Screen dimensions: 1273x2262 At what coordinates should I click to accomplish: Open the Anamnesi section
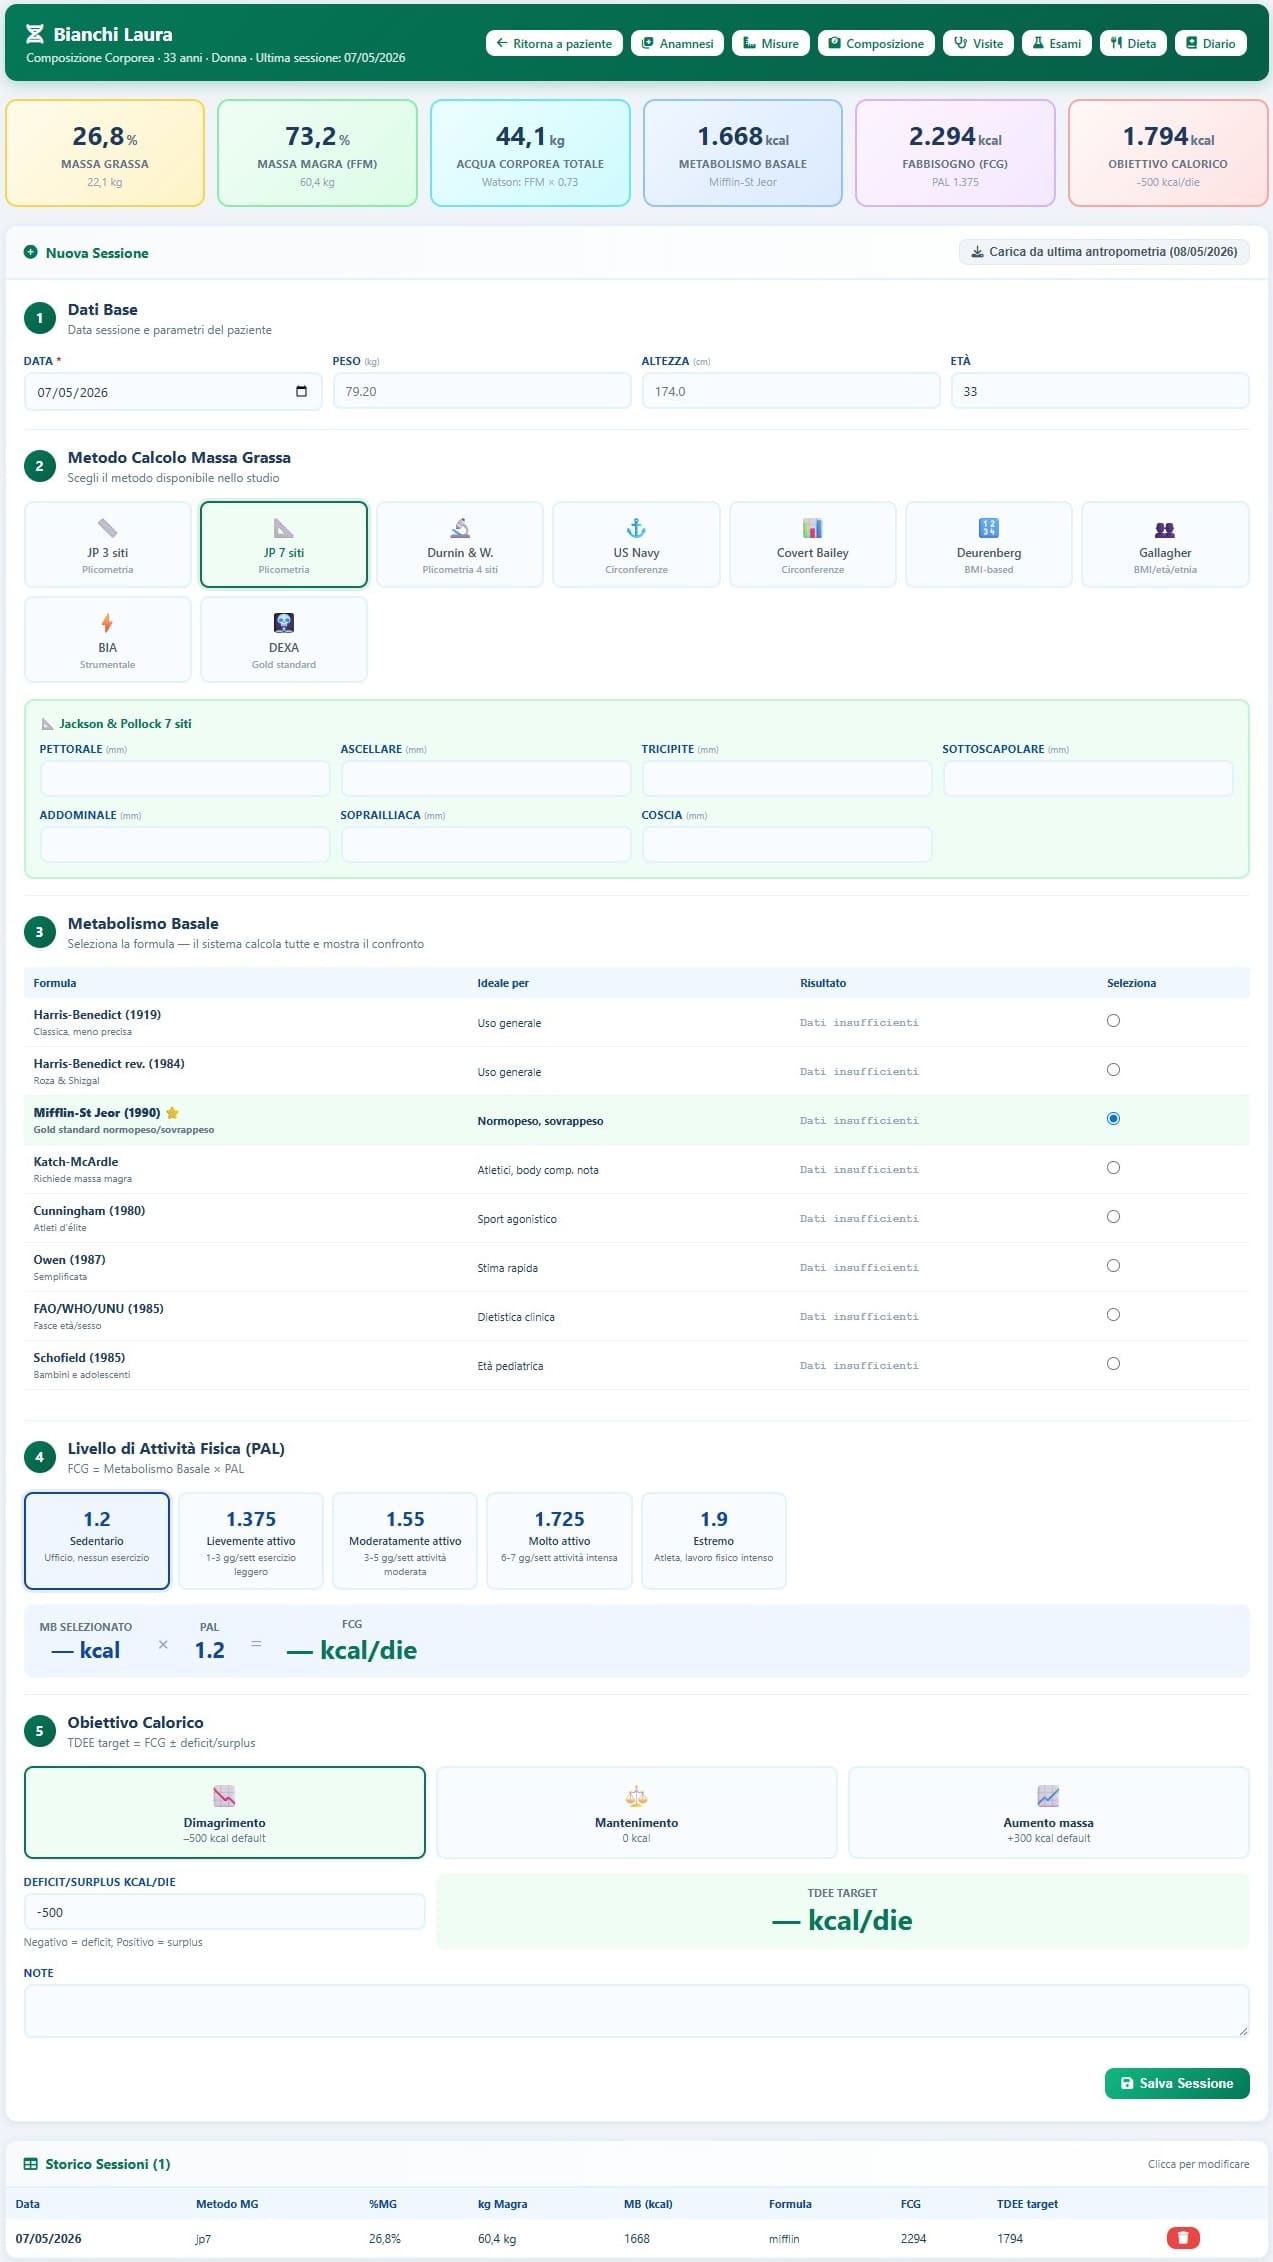point(677,43)
